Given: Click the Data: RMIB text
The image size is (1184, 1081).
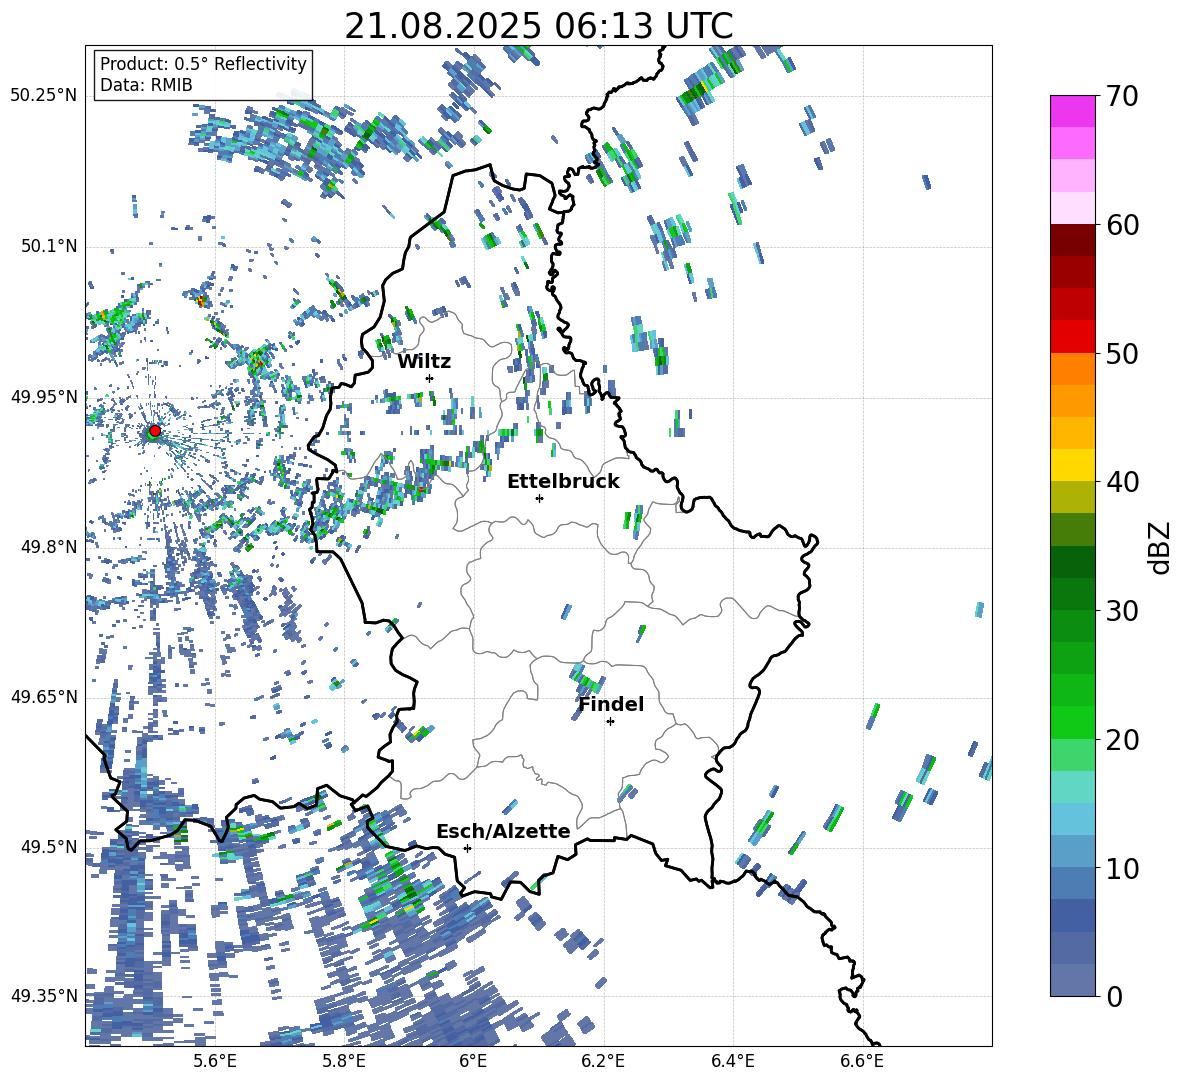Looking at the screenshot, I should [146, 85].
